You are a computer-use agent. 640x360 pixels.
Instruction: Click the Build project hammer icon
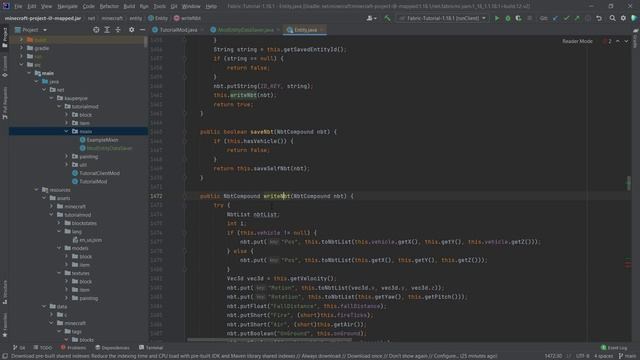(387, 18)
